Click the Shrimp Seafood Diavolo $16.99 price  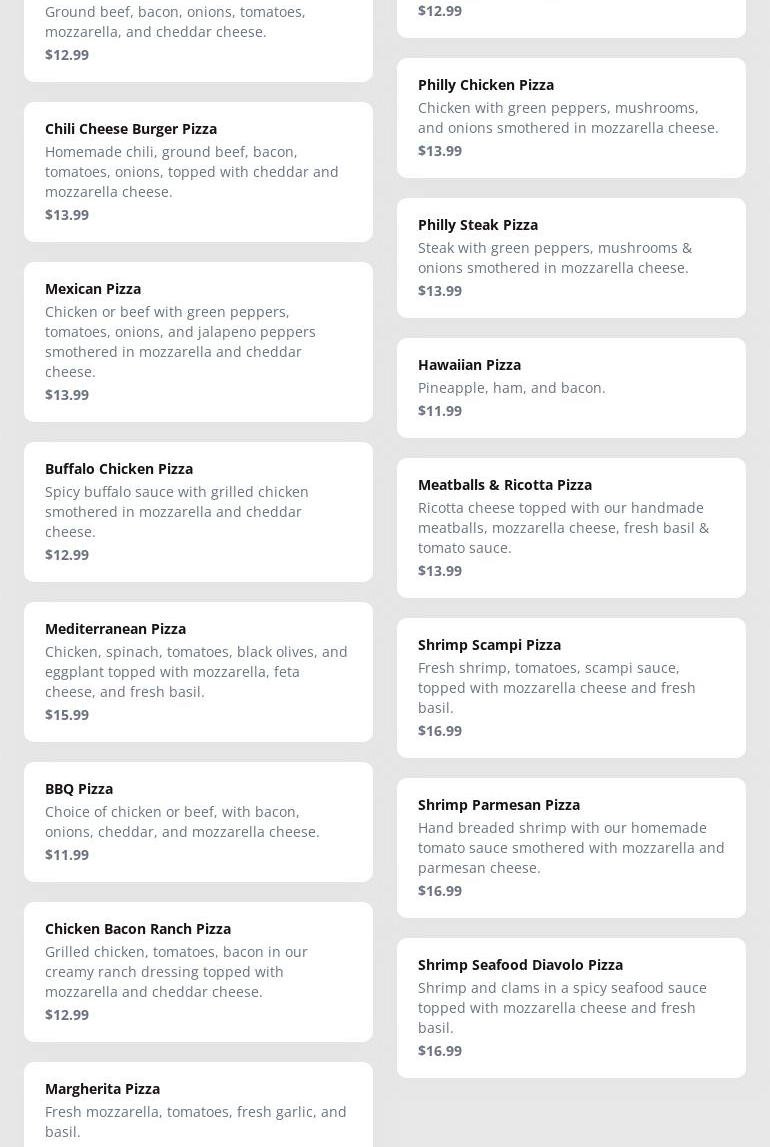click(x=440, y=1051)
